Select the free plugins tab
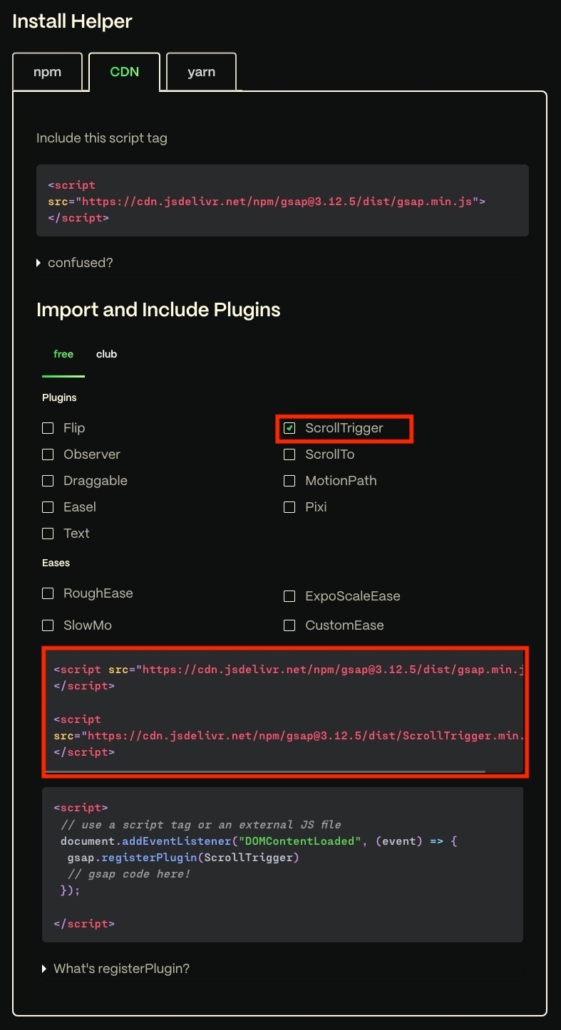This screenshot has height=1030, width=561. (63, 354)
